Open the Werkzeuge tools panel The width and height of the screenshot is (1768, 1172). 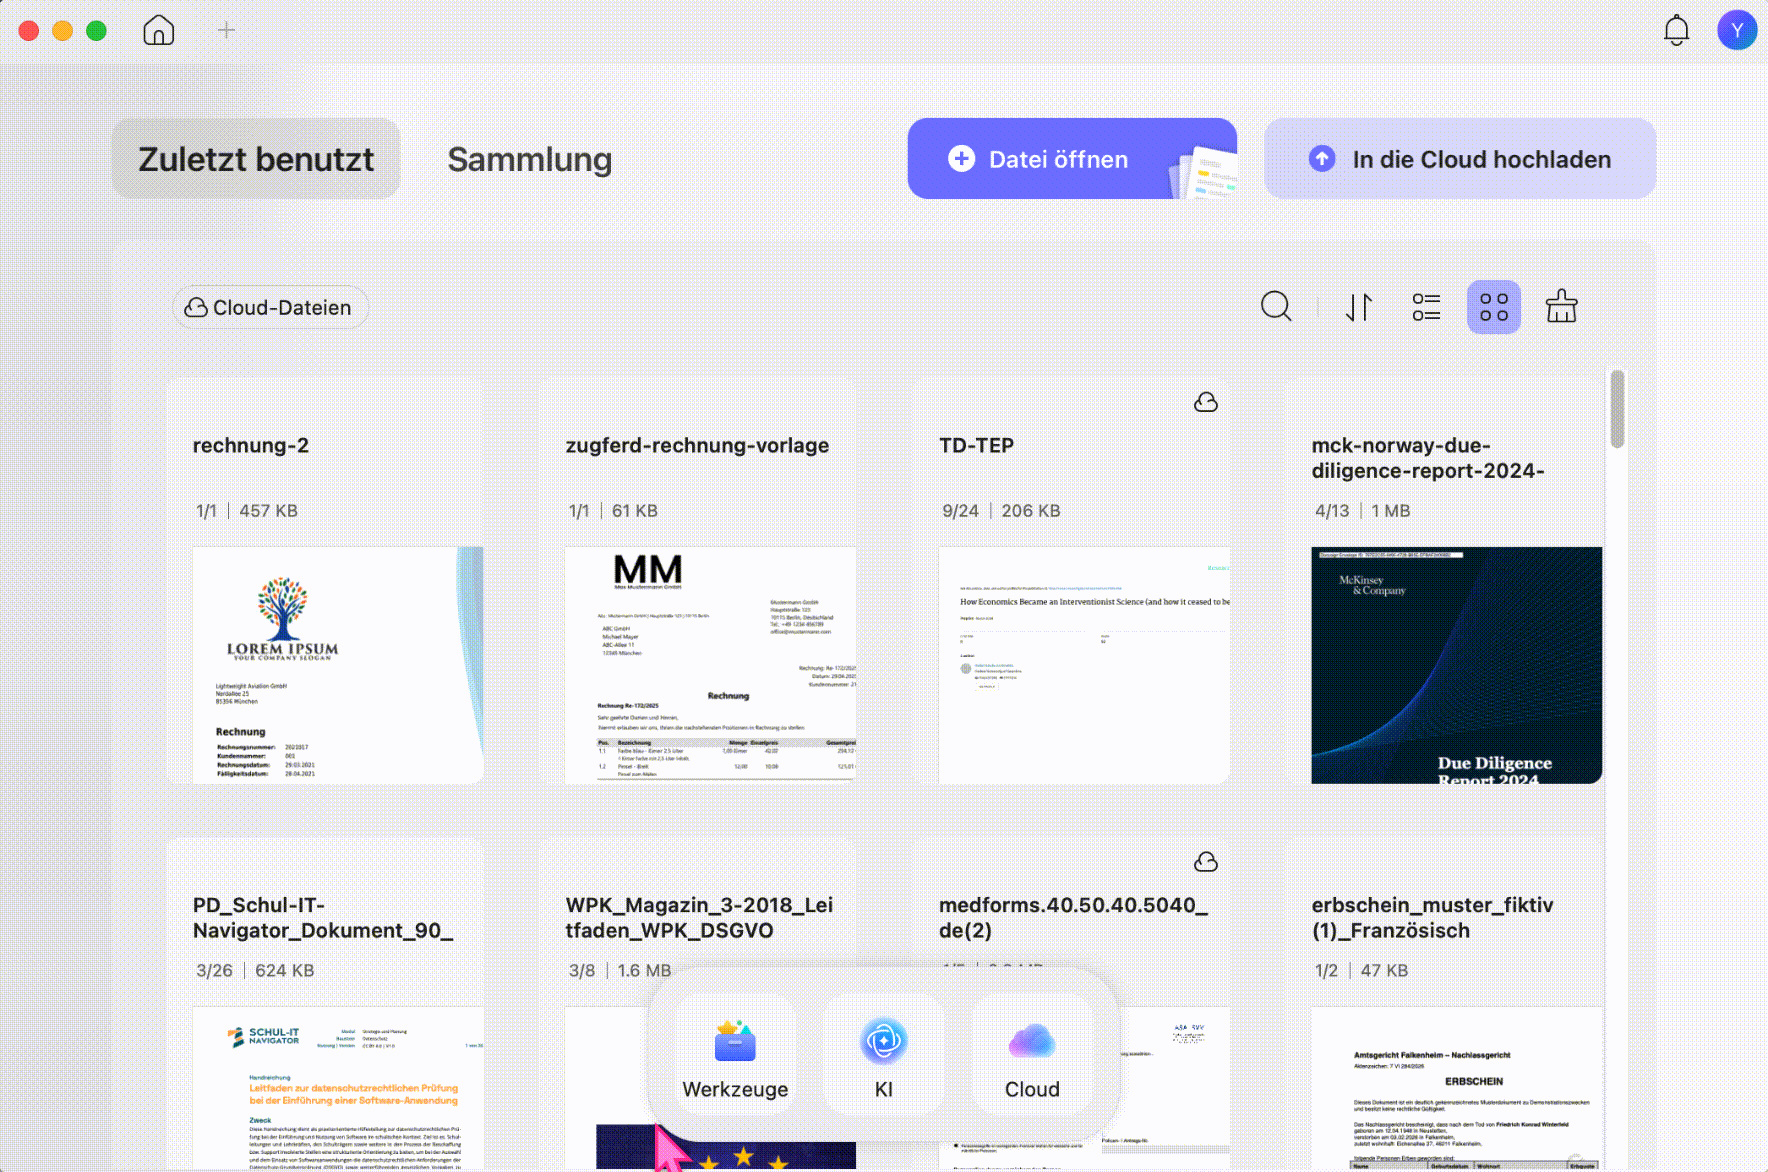pos(735,1056)
